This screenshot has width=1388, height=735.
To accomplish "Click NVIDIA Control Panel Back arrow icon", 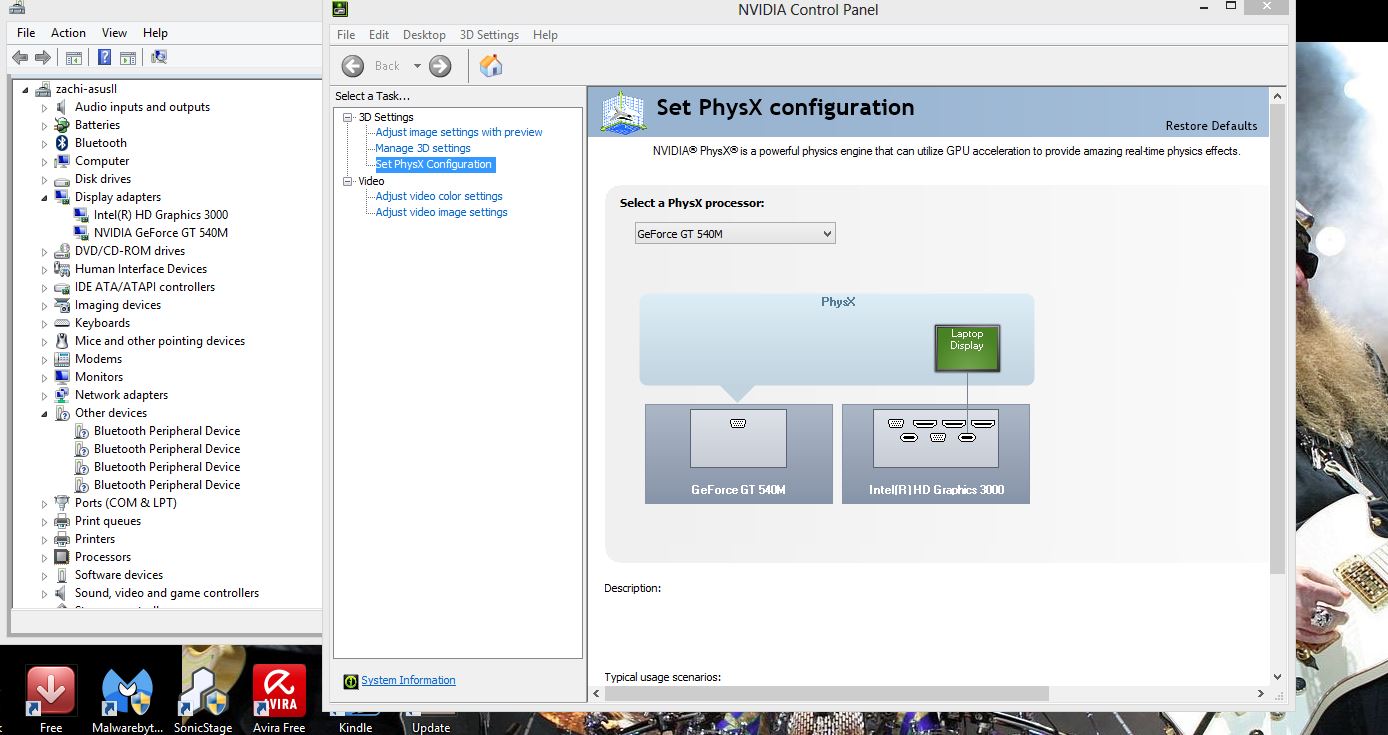I will [x=353, y=66].
